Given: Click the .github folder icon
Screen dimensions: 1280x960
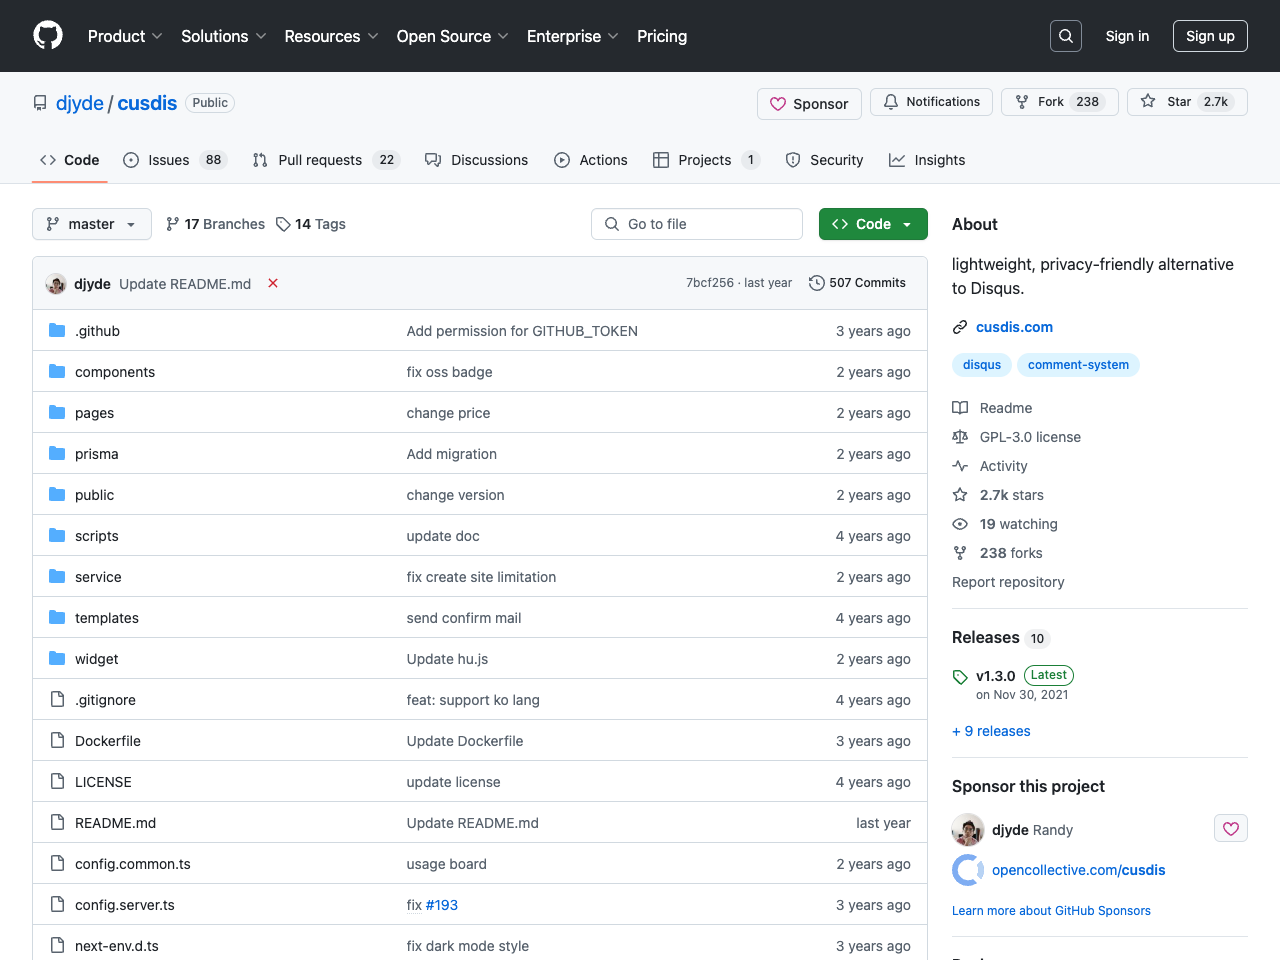Looking at the screenshot, I should [57, 331].
